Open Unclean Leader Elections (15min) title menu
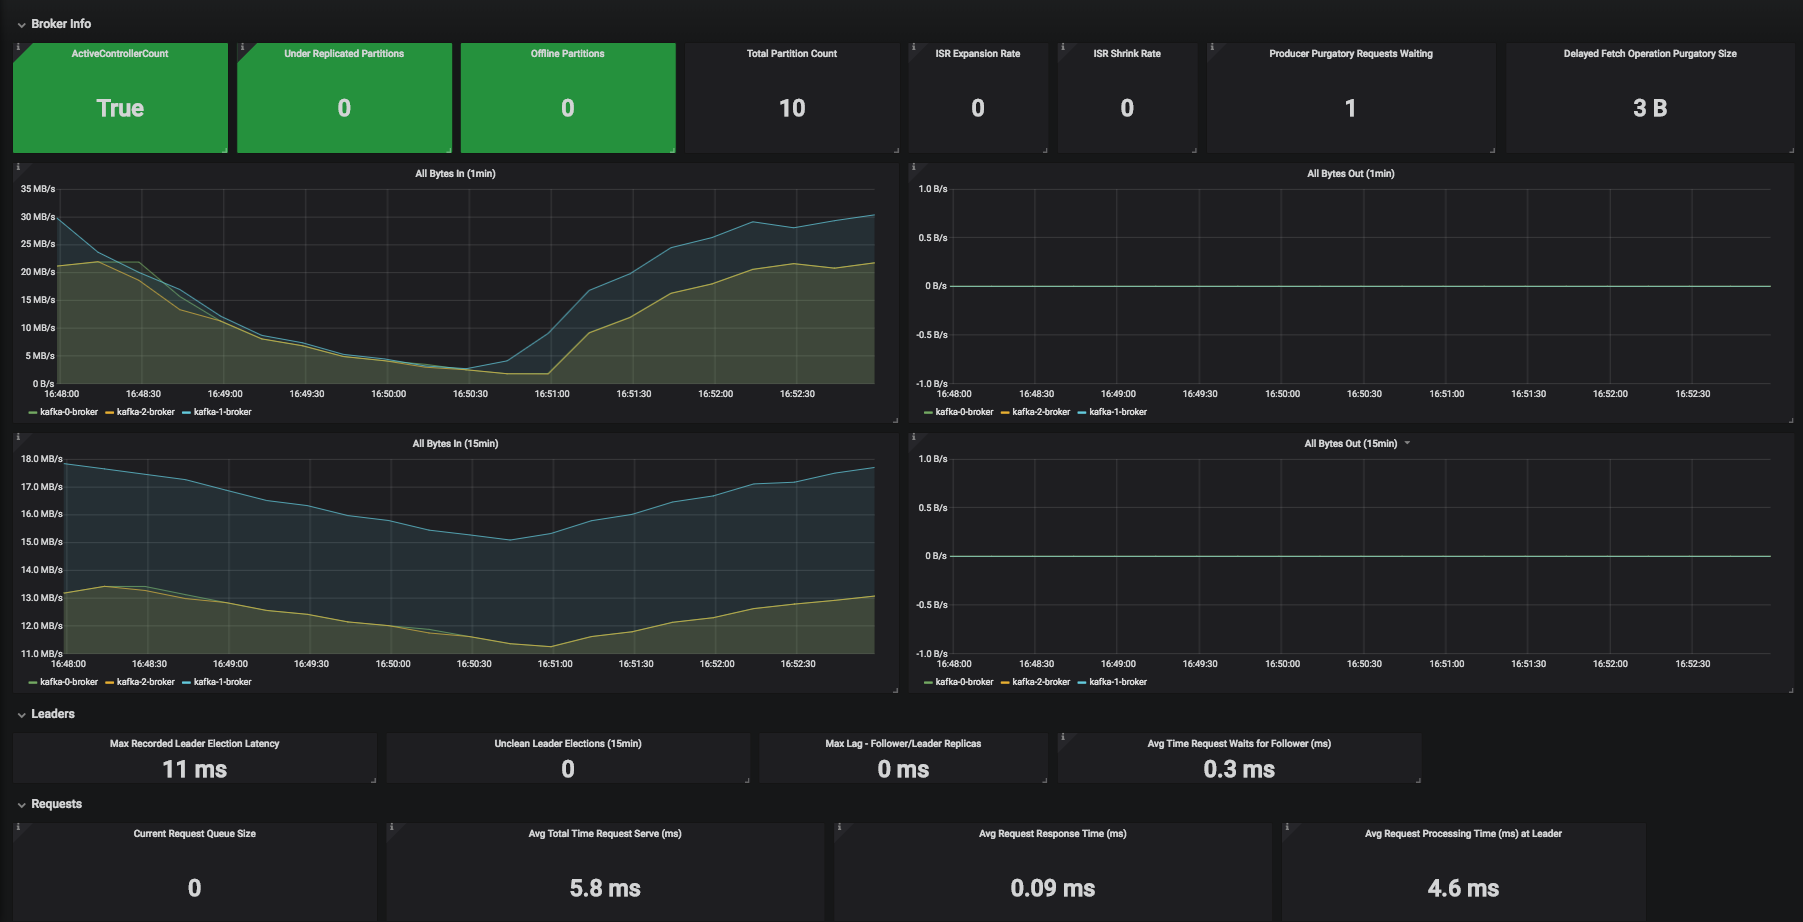This screenshot has width=1803, height=922. point(568,744)
